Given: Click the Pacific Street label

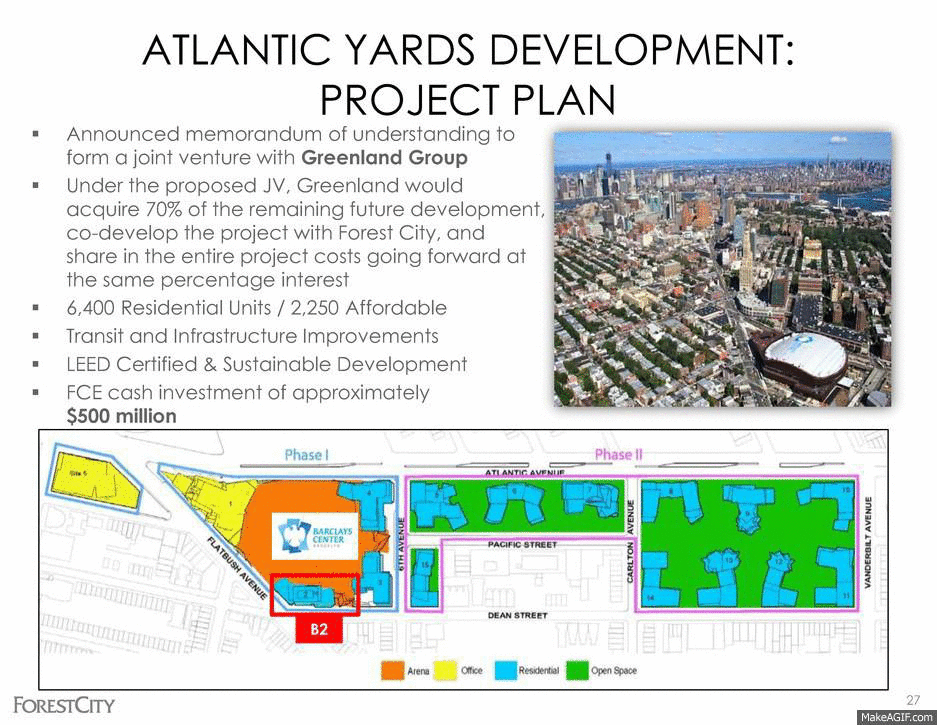Looking at the screenshot, I should 522,545.
